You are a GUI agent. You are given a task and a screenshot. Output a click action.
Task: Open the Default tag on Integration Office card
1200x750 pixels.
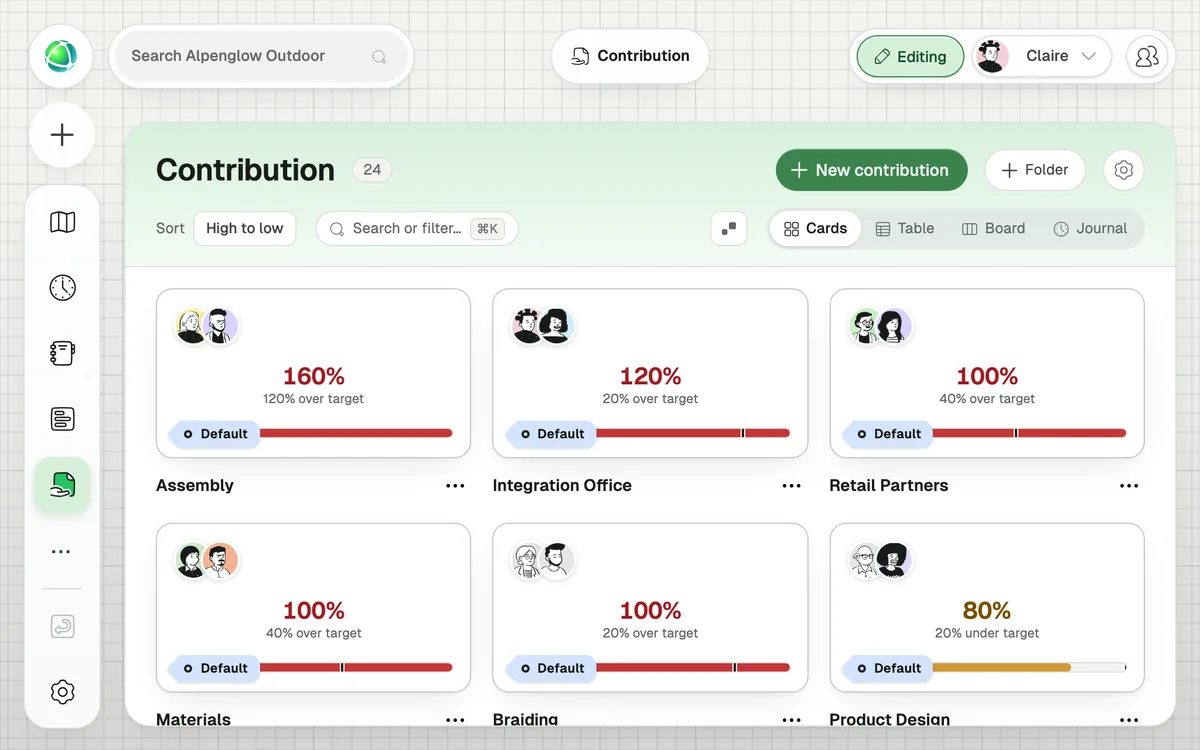tap(551, 434)
